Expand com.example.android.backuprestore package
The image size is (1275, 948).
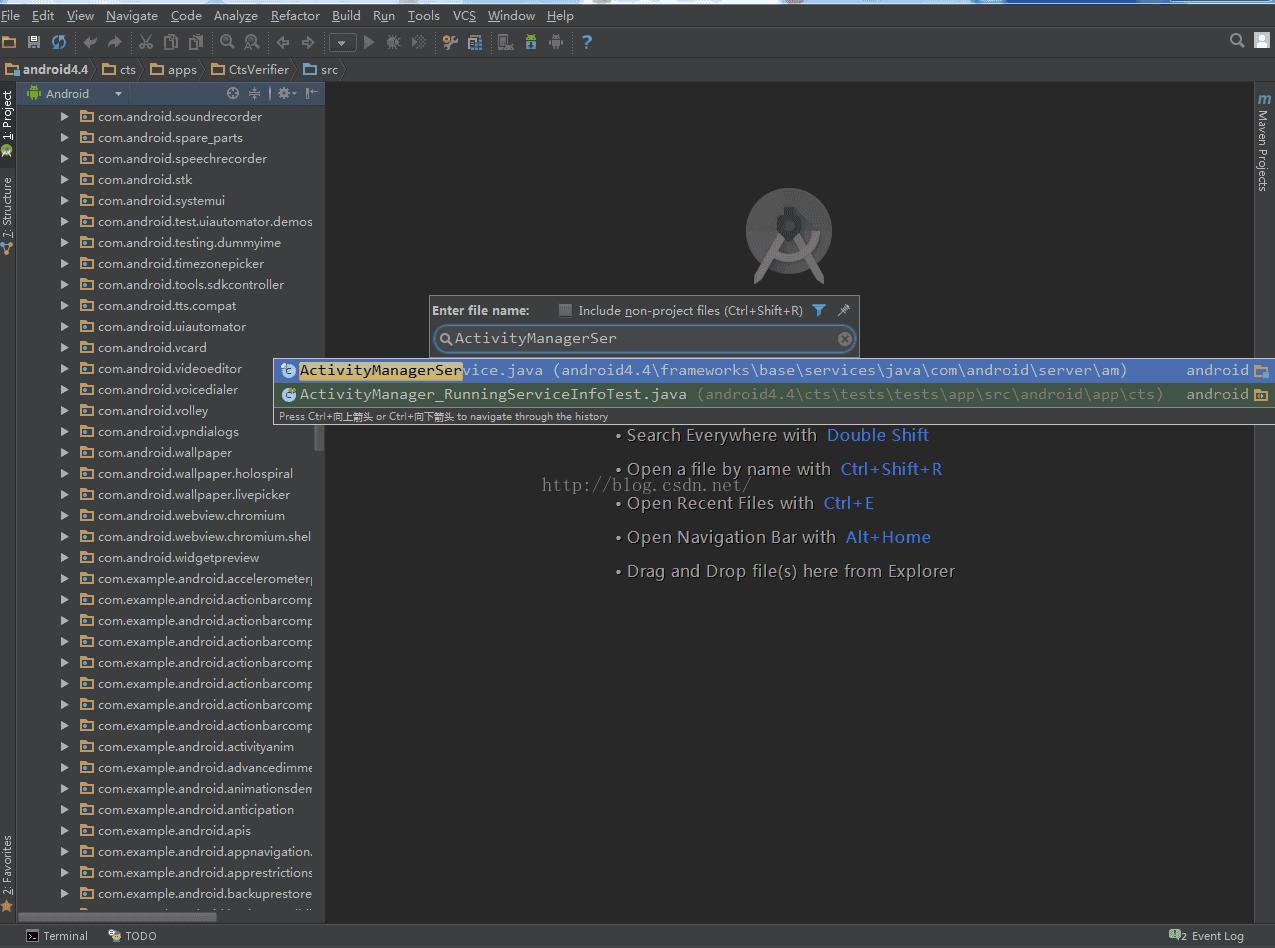(65, 894)
